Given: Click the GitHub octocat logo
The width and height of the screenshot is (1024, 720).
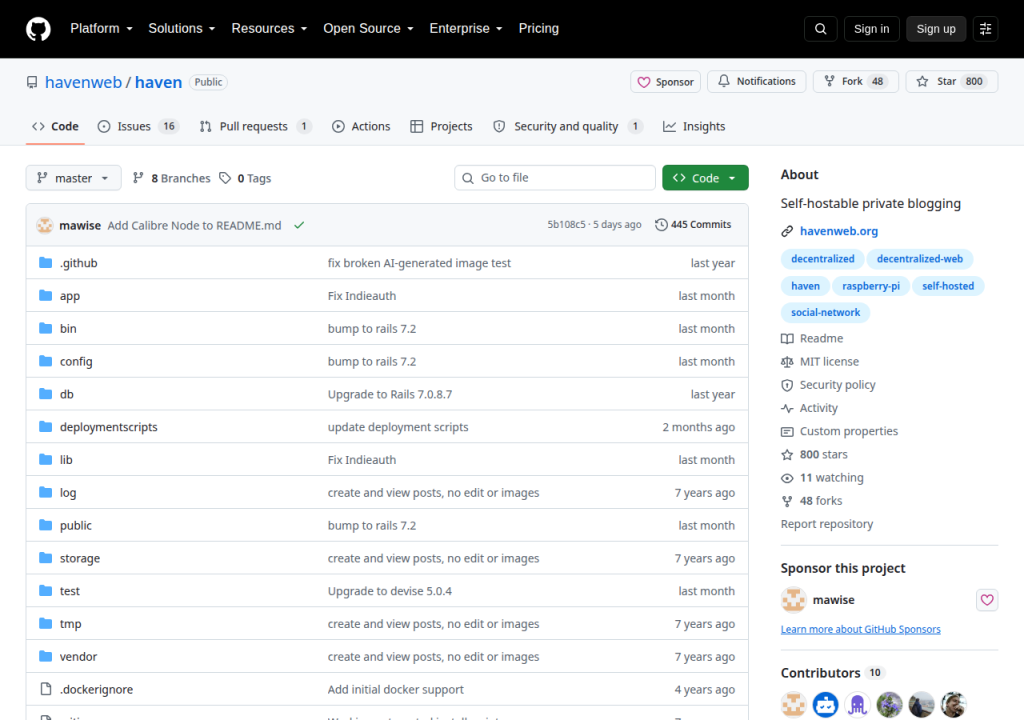Looking at the screenshot, I should [x=38, y=29].
